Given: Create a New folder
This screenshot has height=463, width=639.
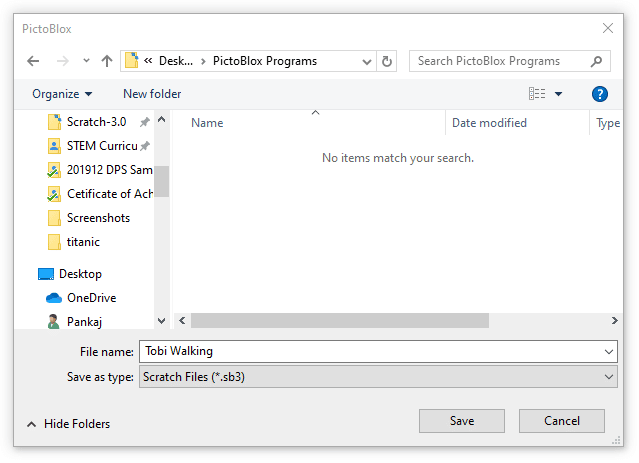Looking at the screenshot, I should pyautogui.click(x=152, y=94).
